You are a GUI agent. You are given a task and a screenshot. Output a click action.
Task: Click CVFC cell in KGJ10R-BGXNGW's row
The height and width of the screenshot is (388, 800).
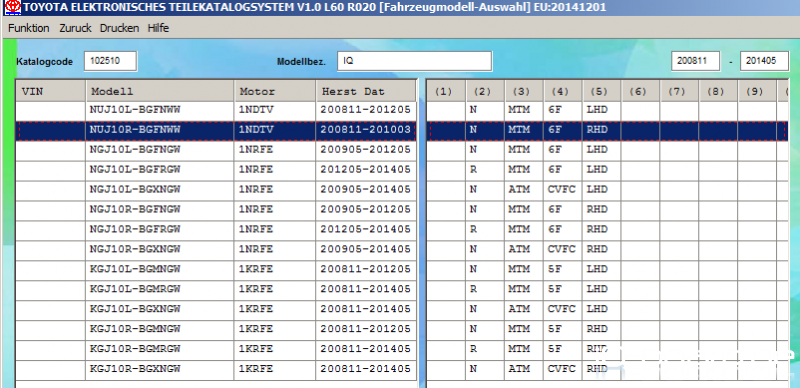tap(563, 369)
